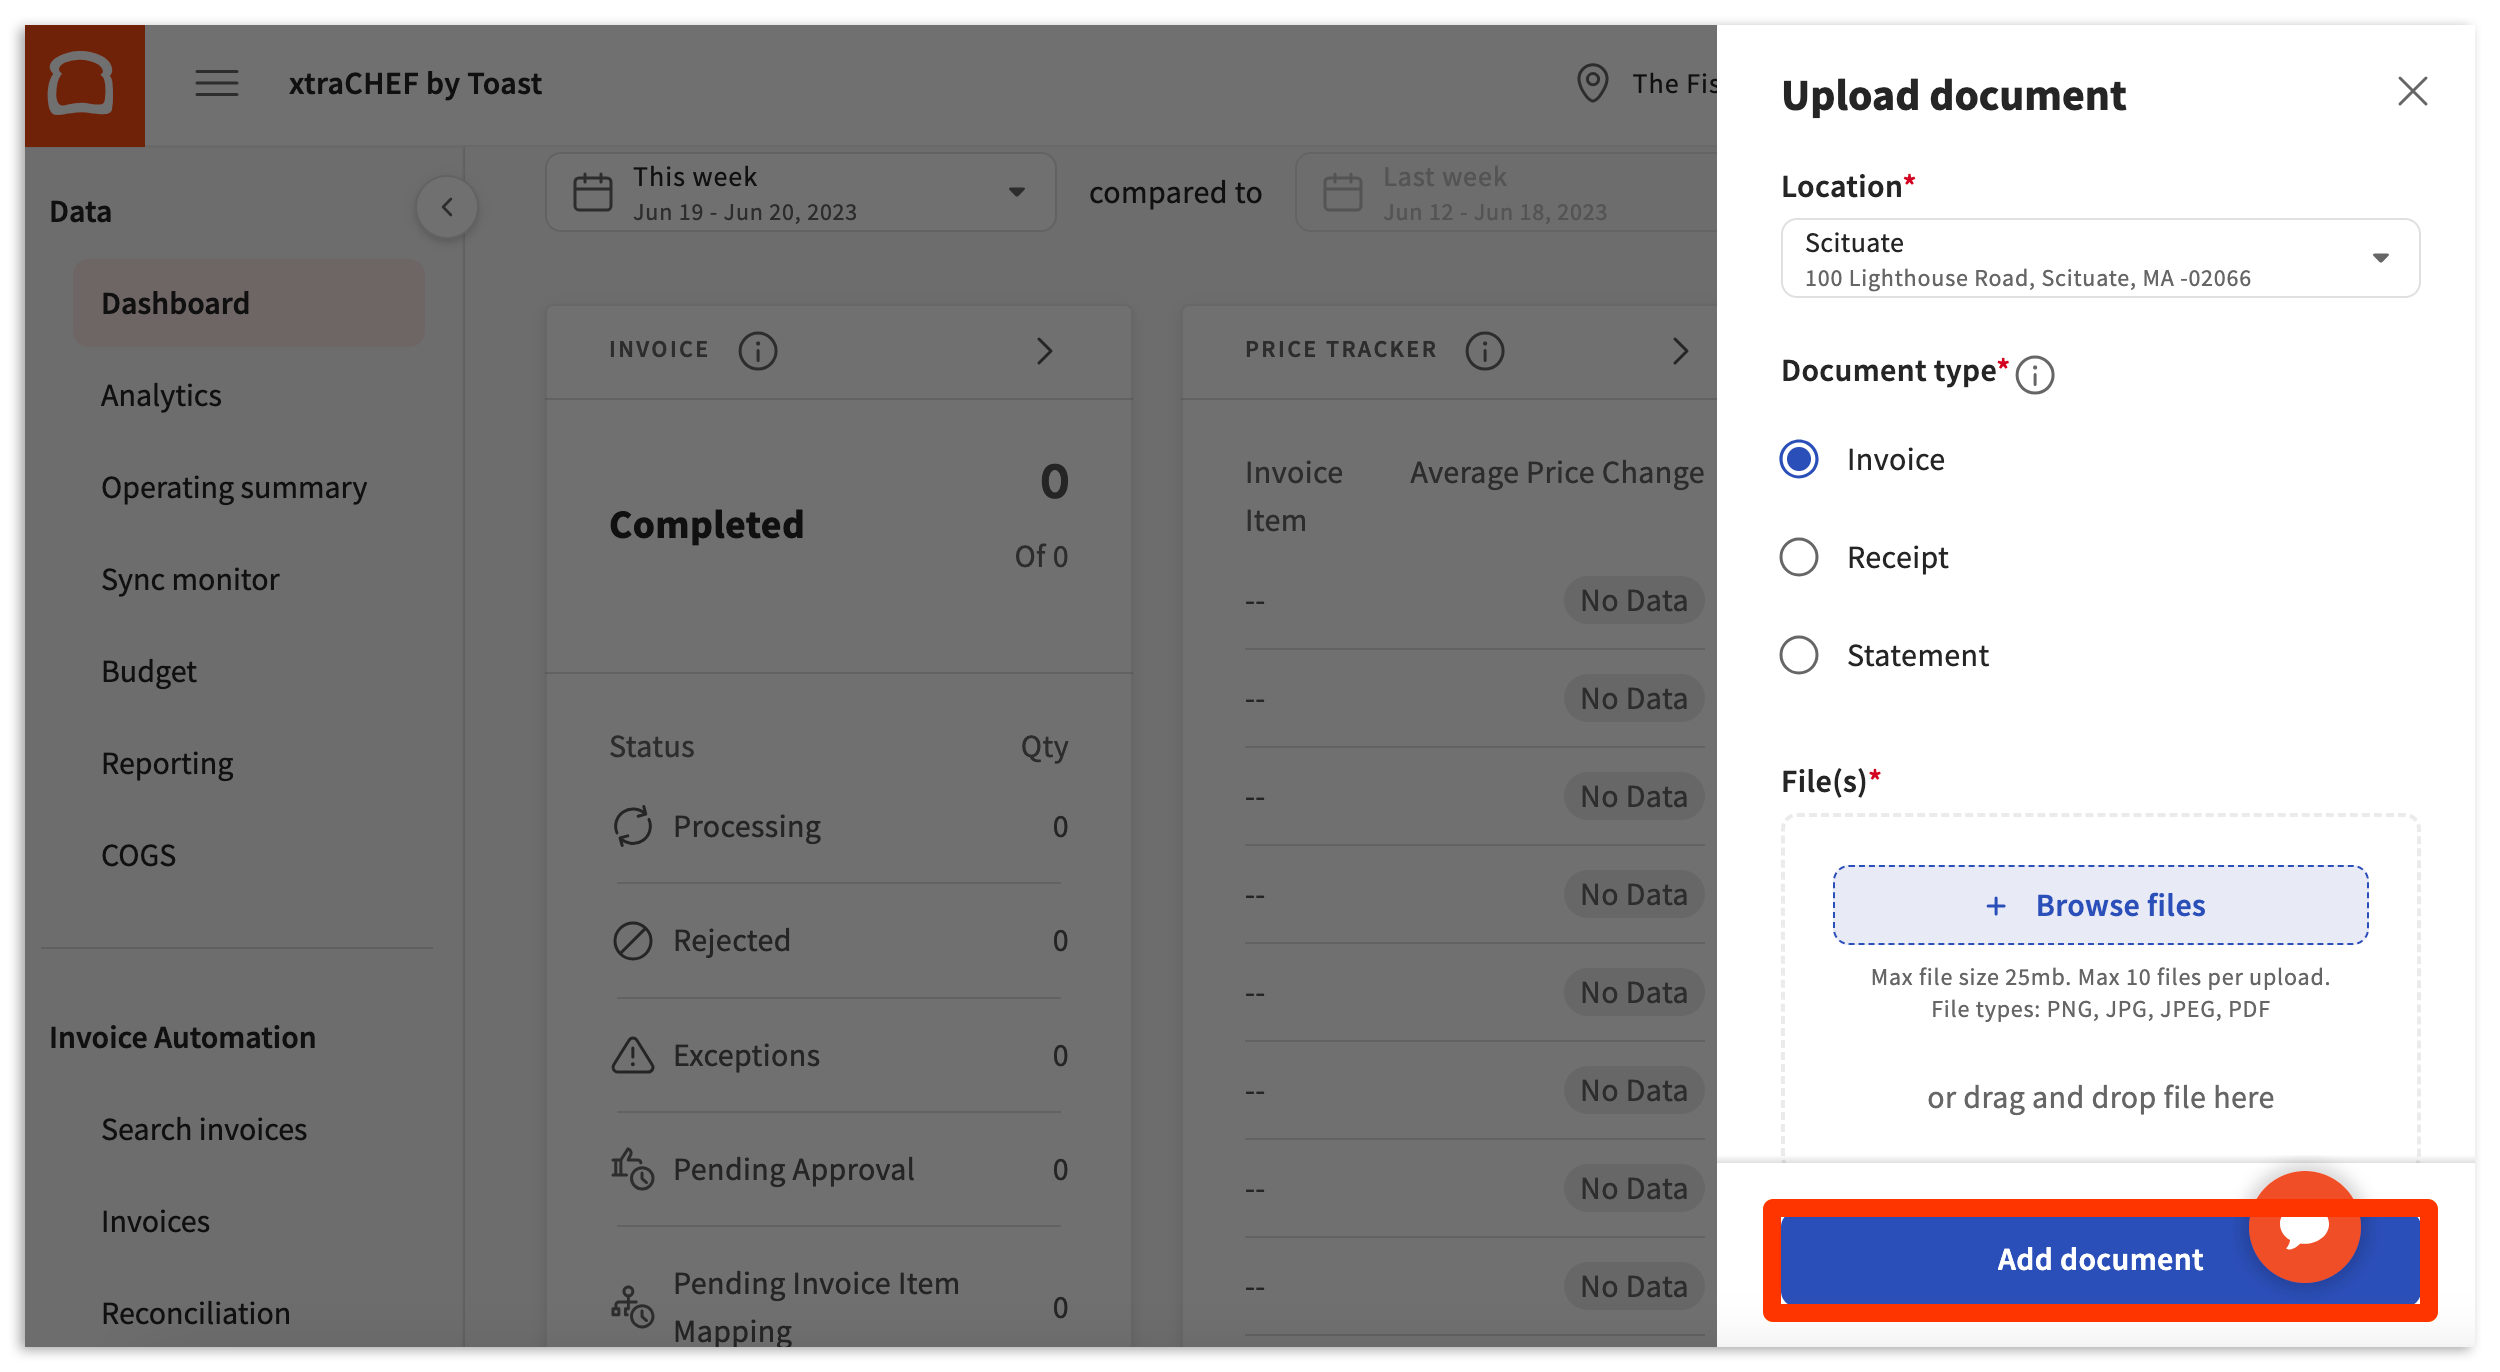The height and width of the screenshot is (1372, 2500).
Task: Select the Invoice document type
Action: coord(1799,460)
